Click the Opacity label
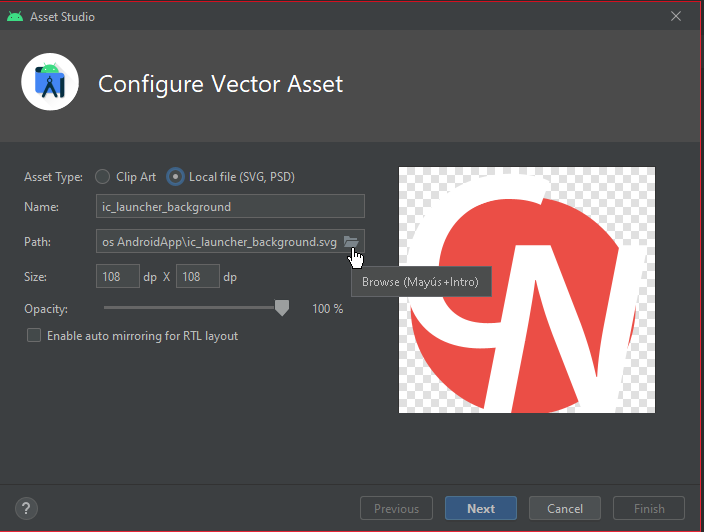Screen dimensions: 704x532 pos(46,309)
